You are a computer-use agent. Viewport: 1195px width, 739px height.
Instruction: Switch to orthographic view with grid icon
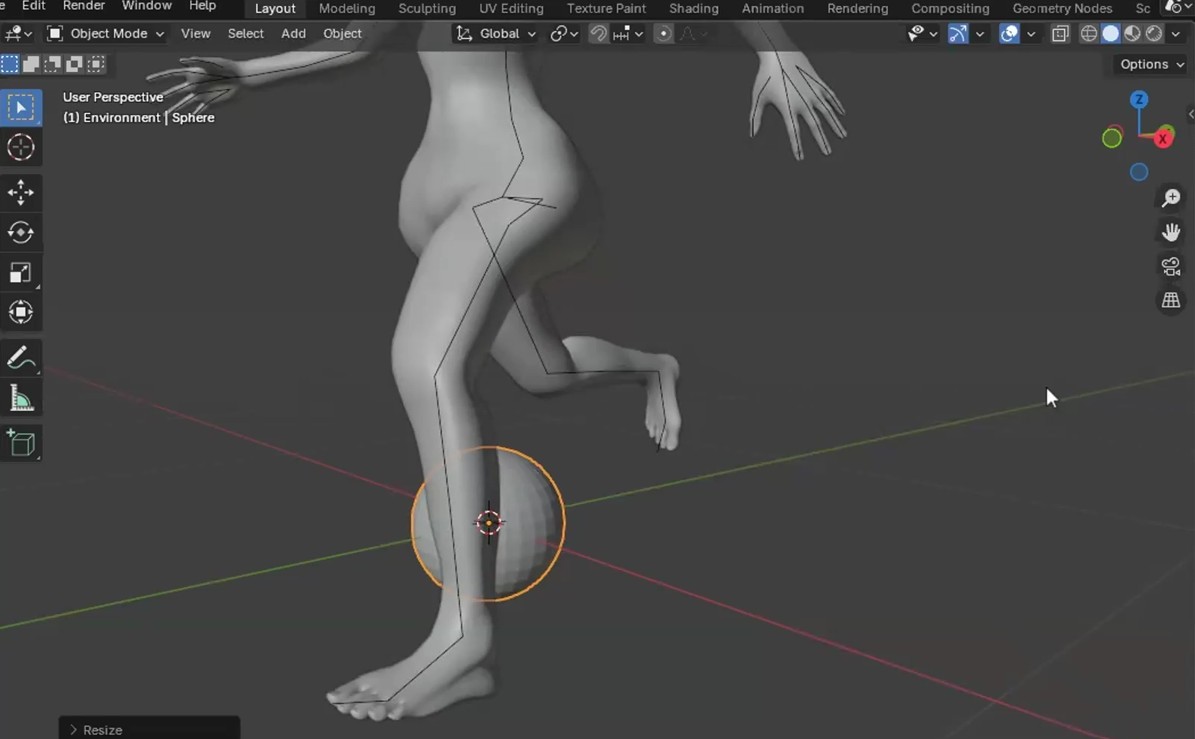coord(1170,300)
